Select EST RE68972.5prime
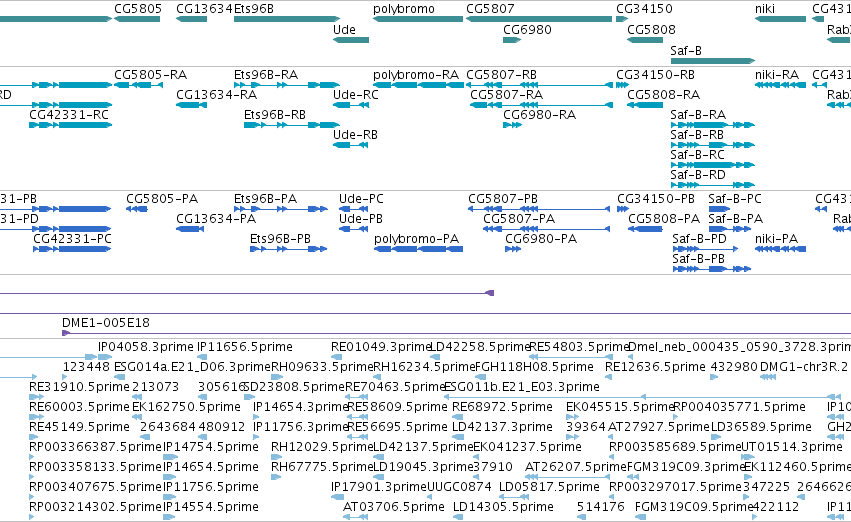The width and height of the screenshot is (851, 522). point(502,407)
